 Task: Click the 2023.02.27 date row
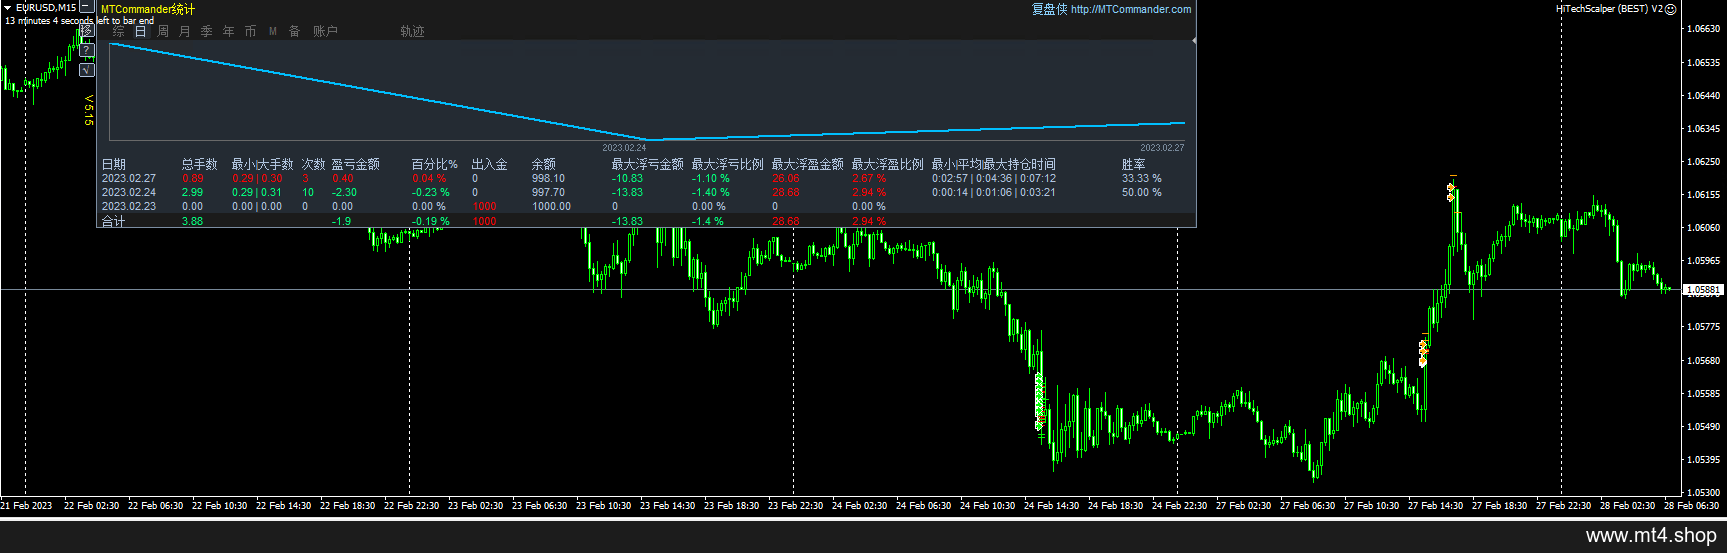point(129,178)
